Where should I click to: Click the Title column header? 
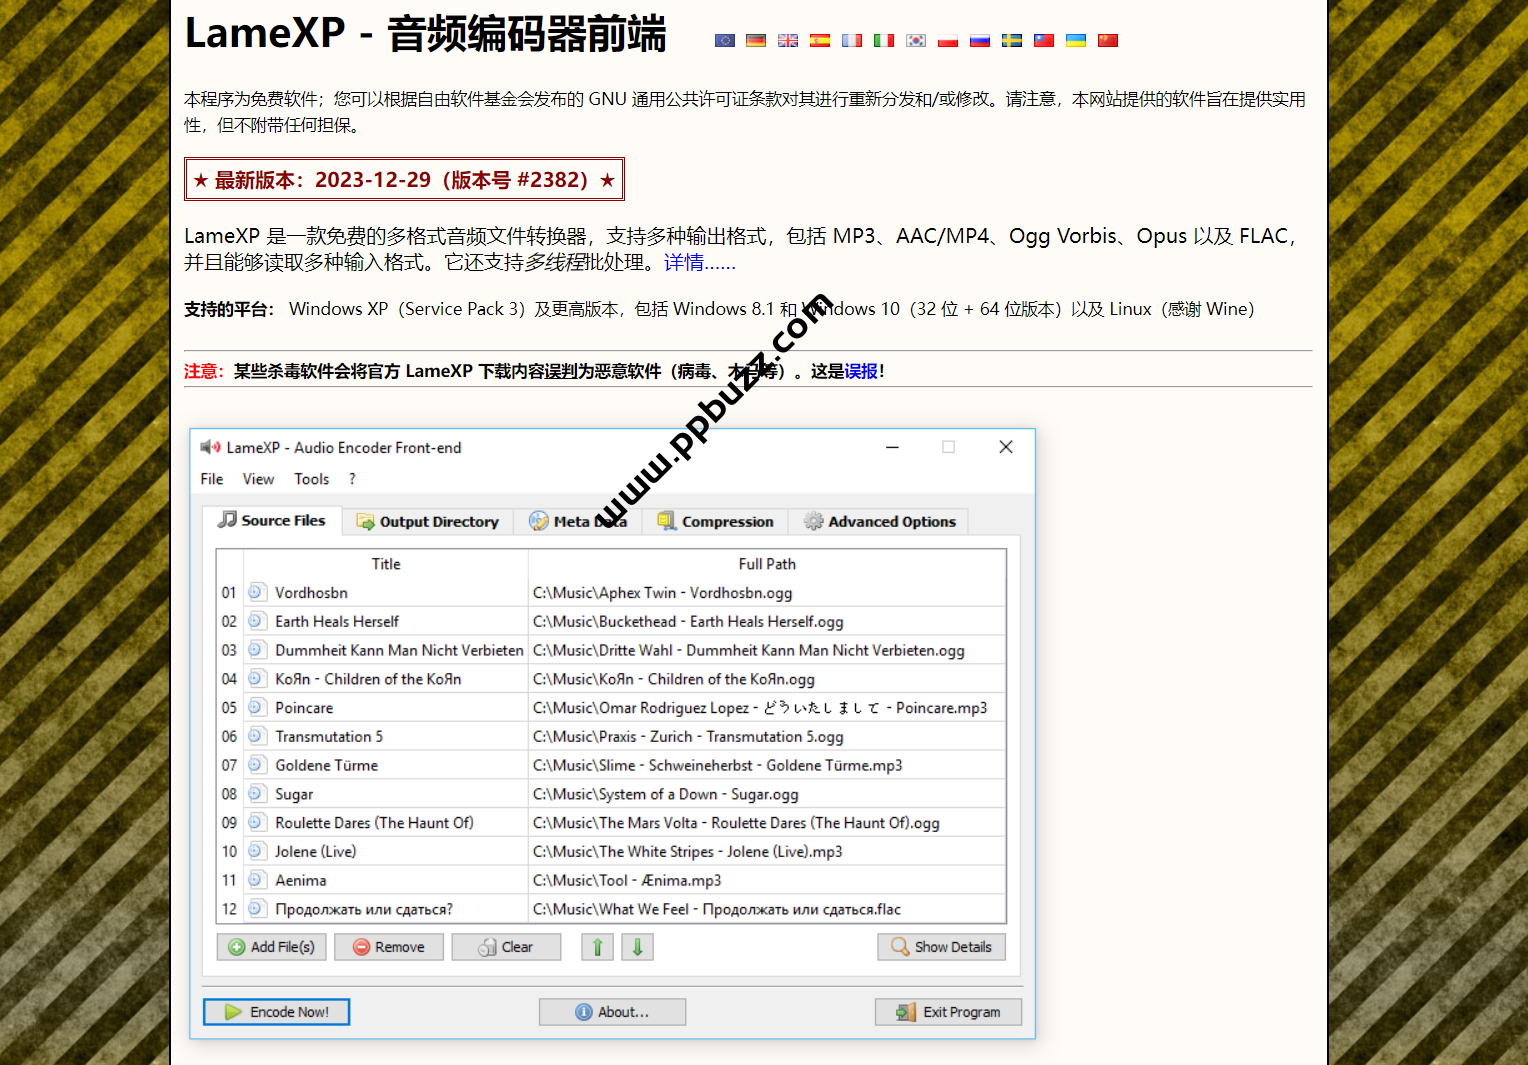click(386, 564)
